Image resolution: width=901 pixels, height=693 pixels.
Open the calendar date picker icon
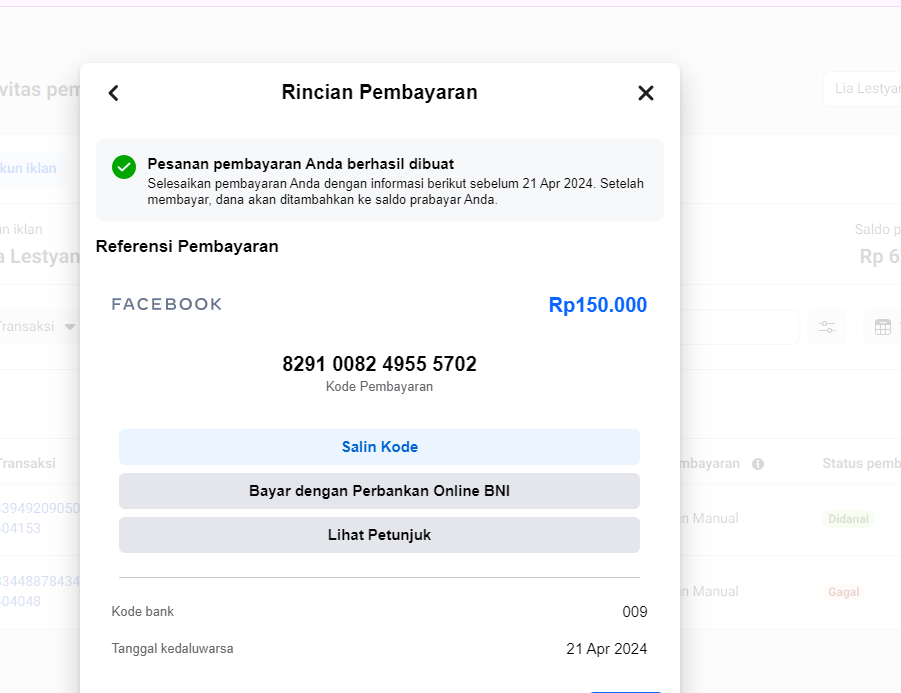882,327
